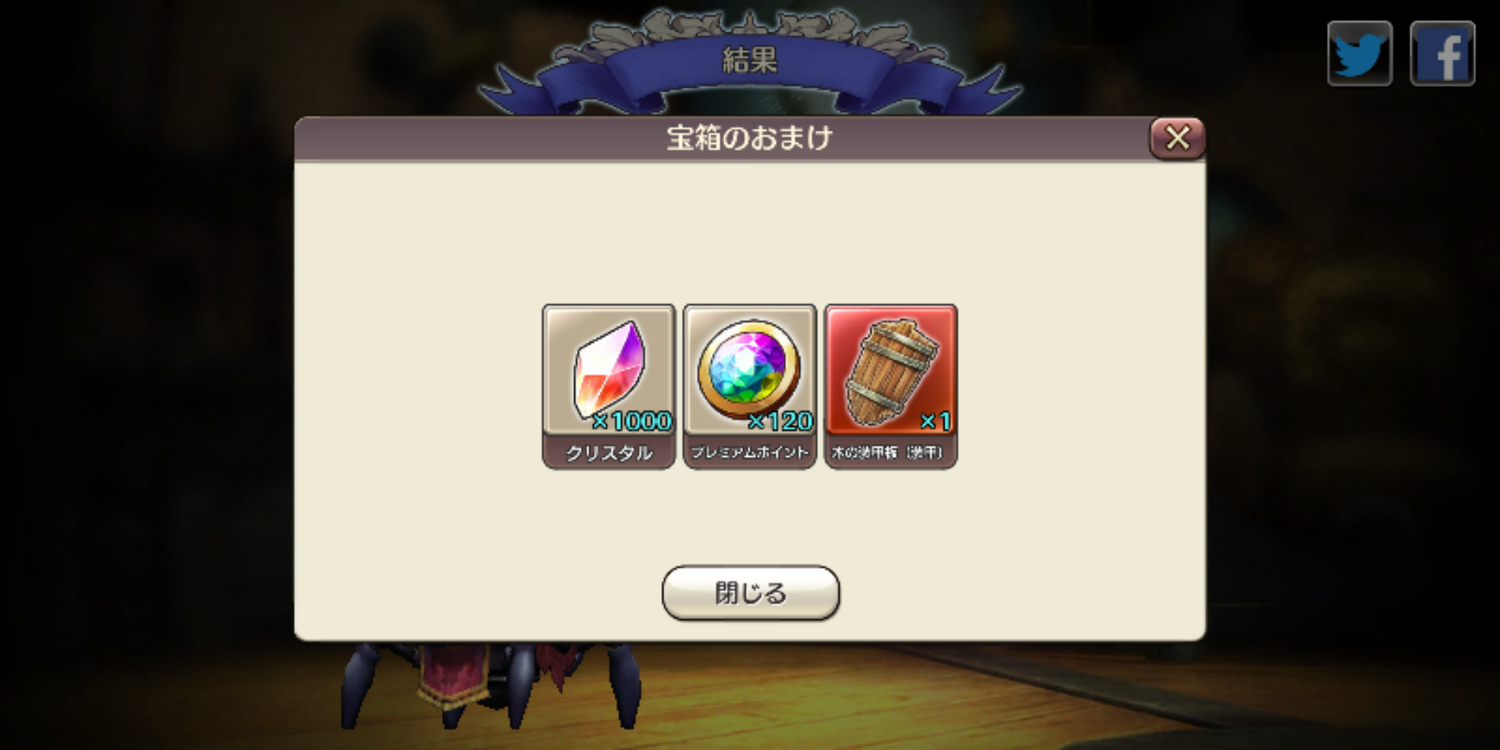This screenshot has width=1500, height=750.
Task: Close the dialog with 閉じる button
Action: [x=751, y=593]
